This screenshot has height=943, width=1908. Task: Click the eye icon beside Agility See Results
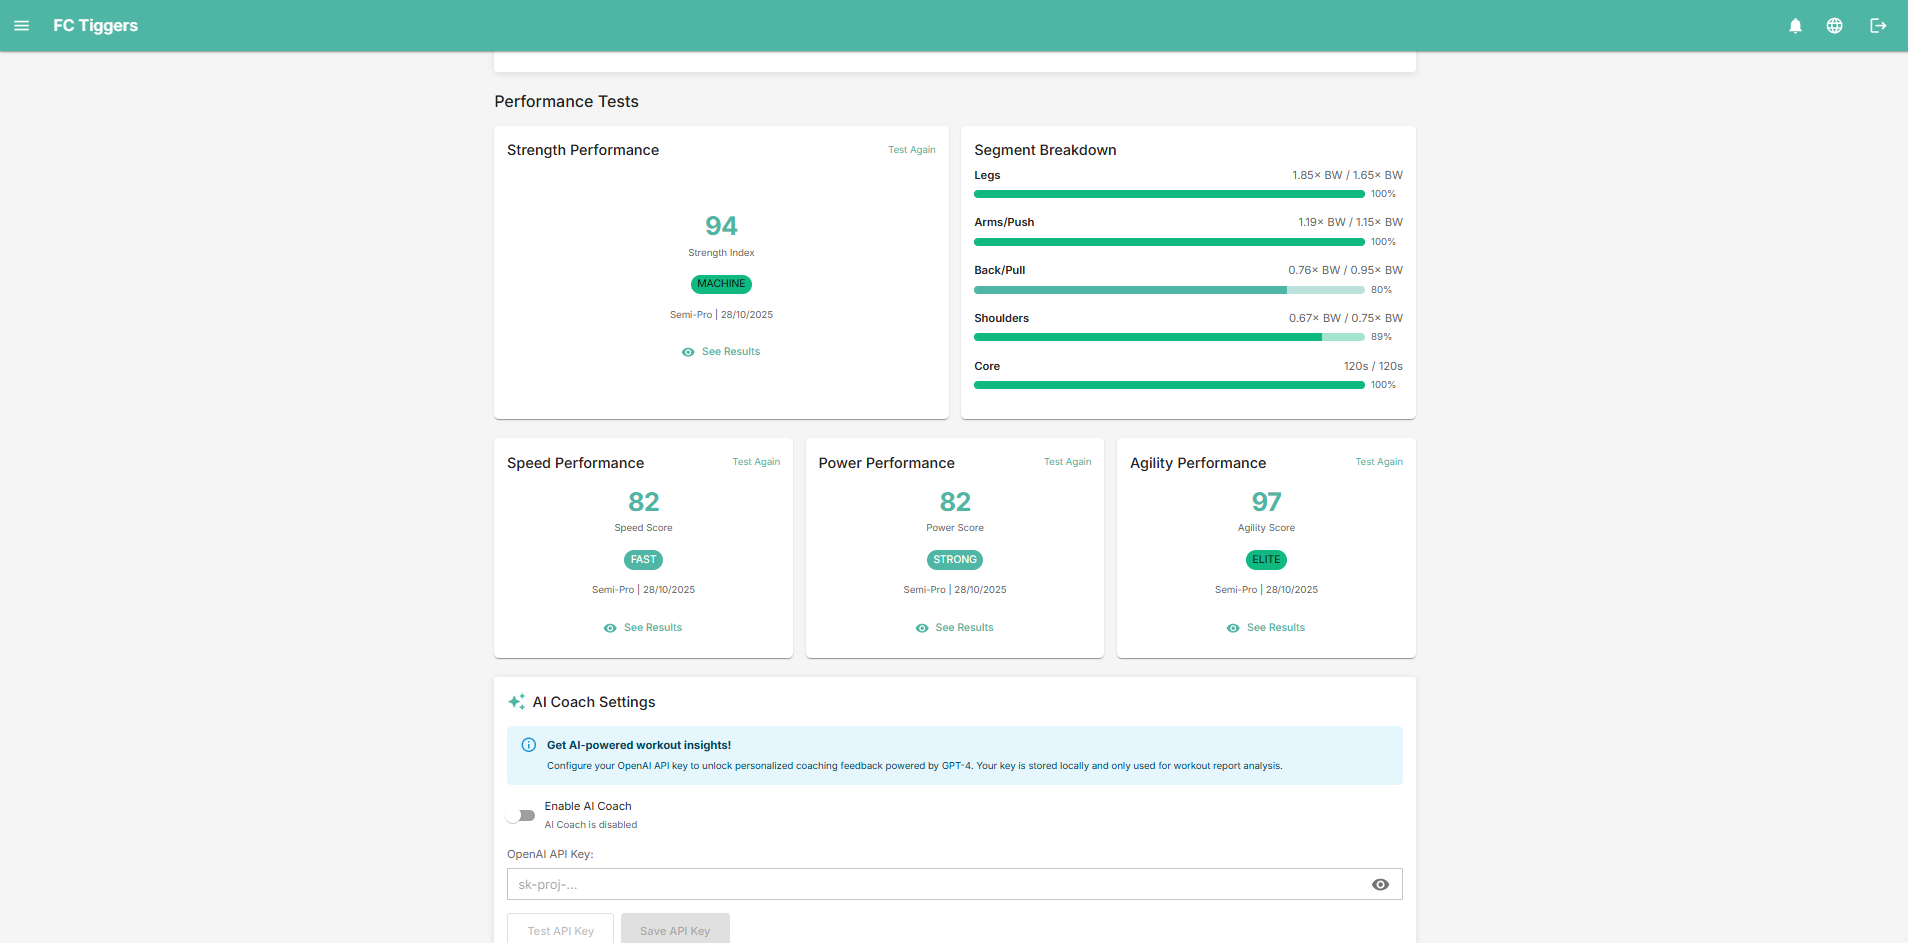click(x=1233, y=628)
